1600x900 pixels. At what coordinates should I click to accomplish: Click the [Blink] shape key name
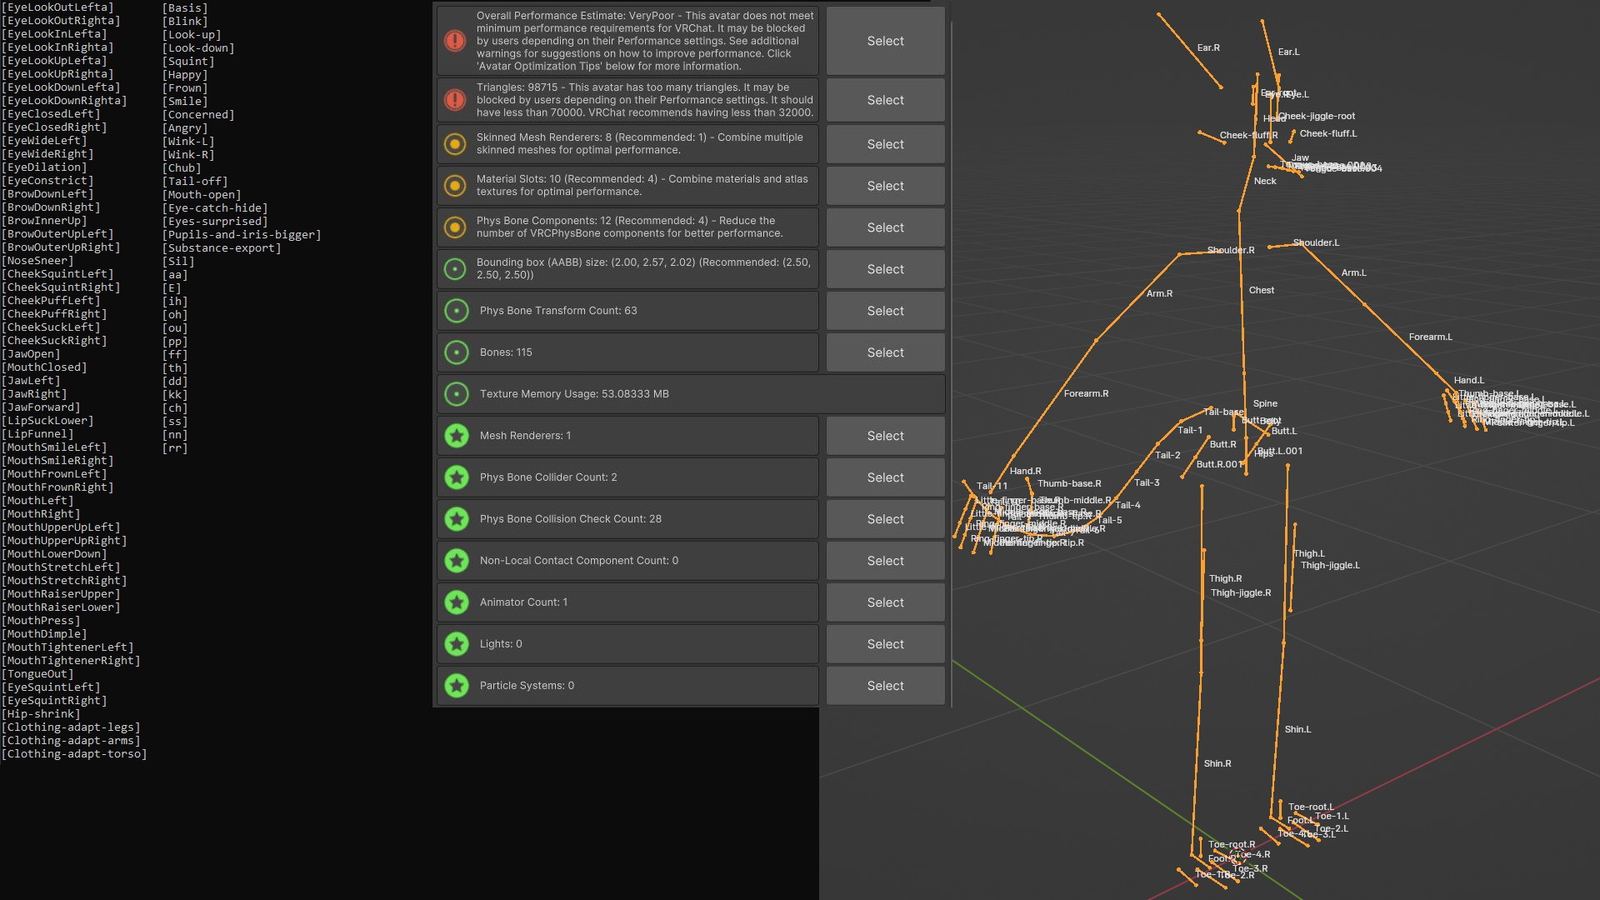pyautogui.click(x=185, y=21)
